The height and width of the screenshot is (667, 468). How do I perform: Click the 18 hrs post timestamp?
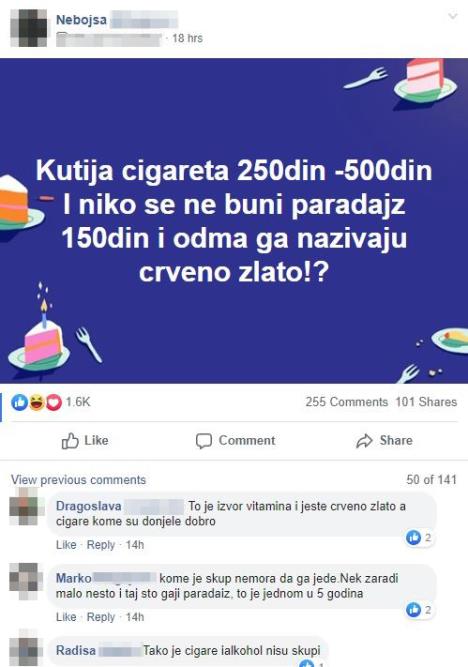(x=188, y=38)
